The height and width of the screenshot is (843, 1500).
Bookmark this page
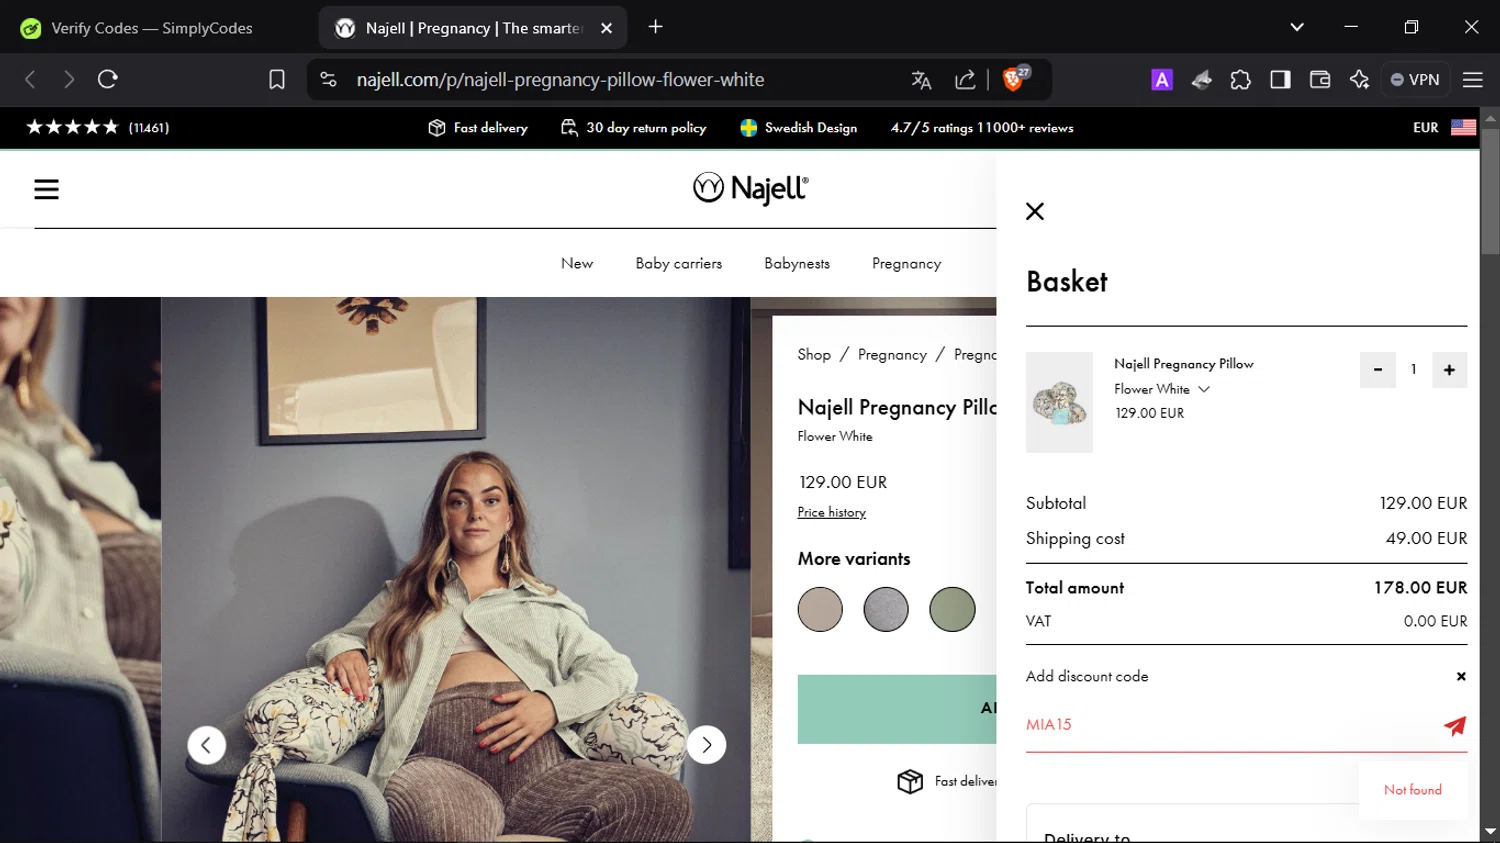(277, 79)
